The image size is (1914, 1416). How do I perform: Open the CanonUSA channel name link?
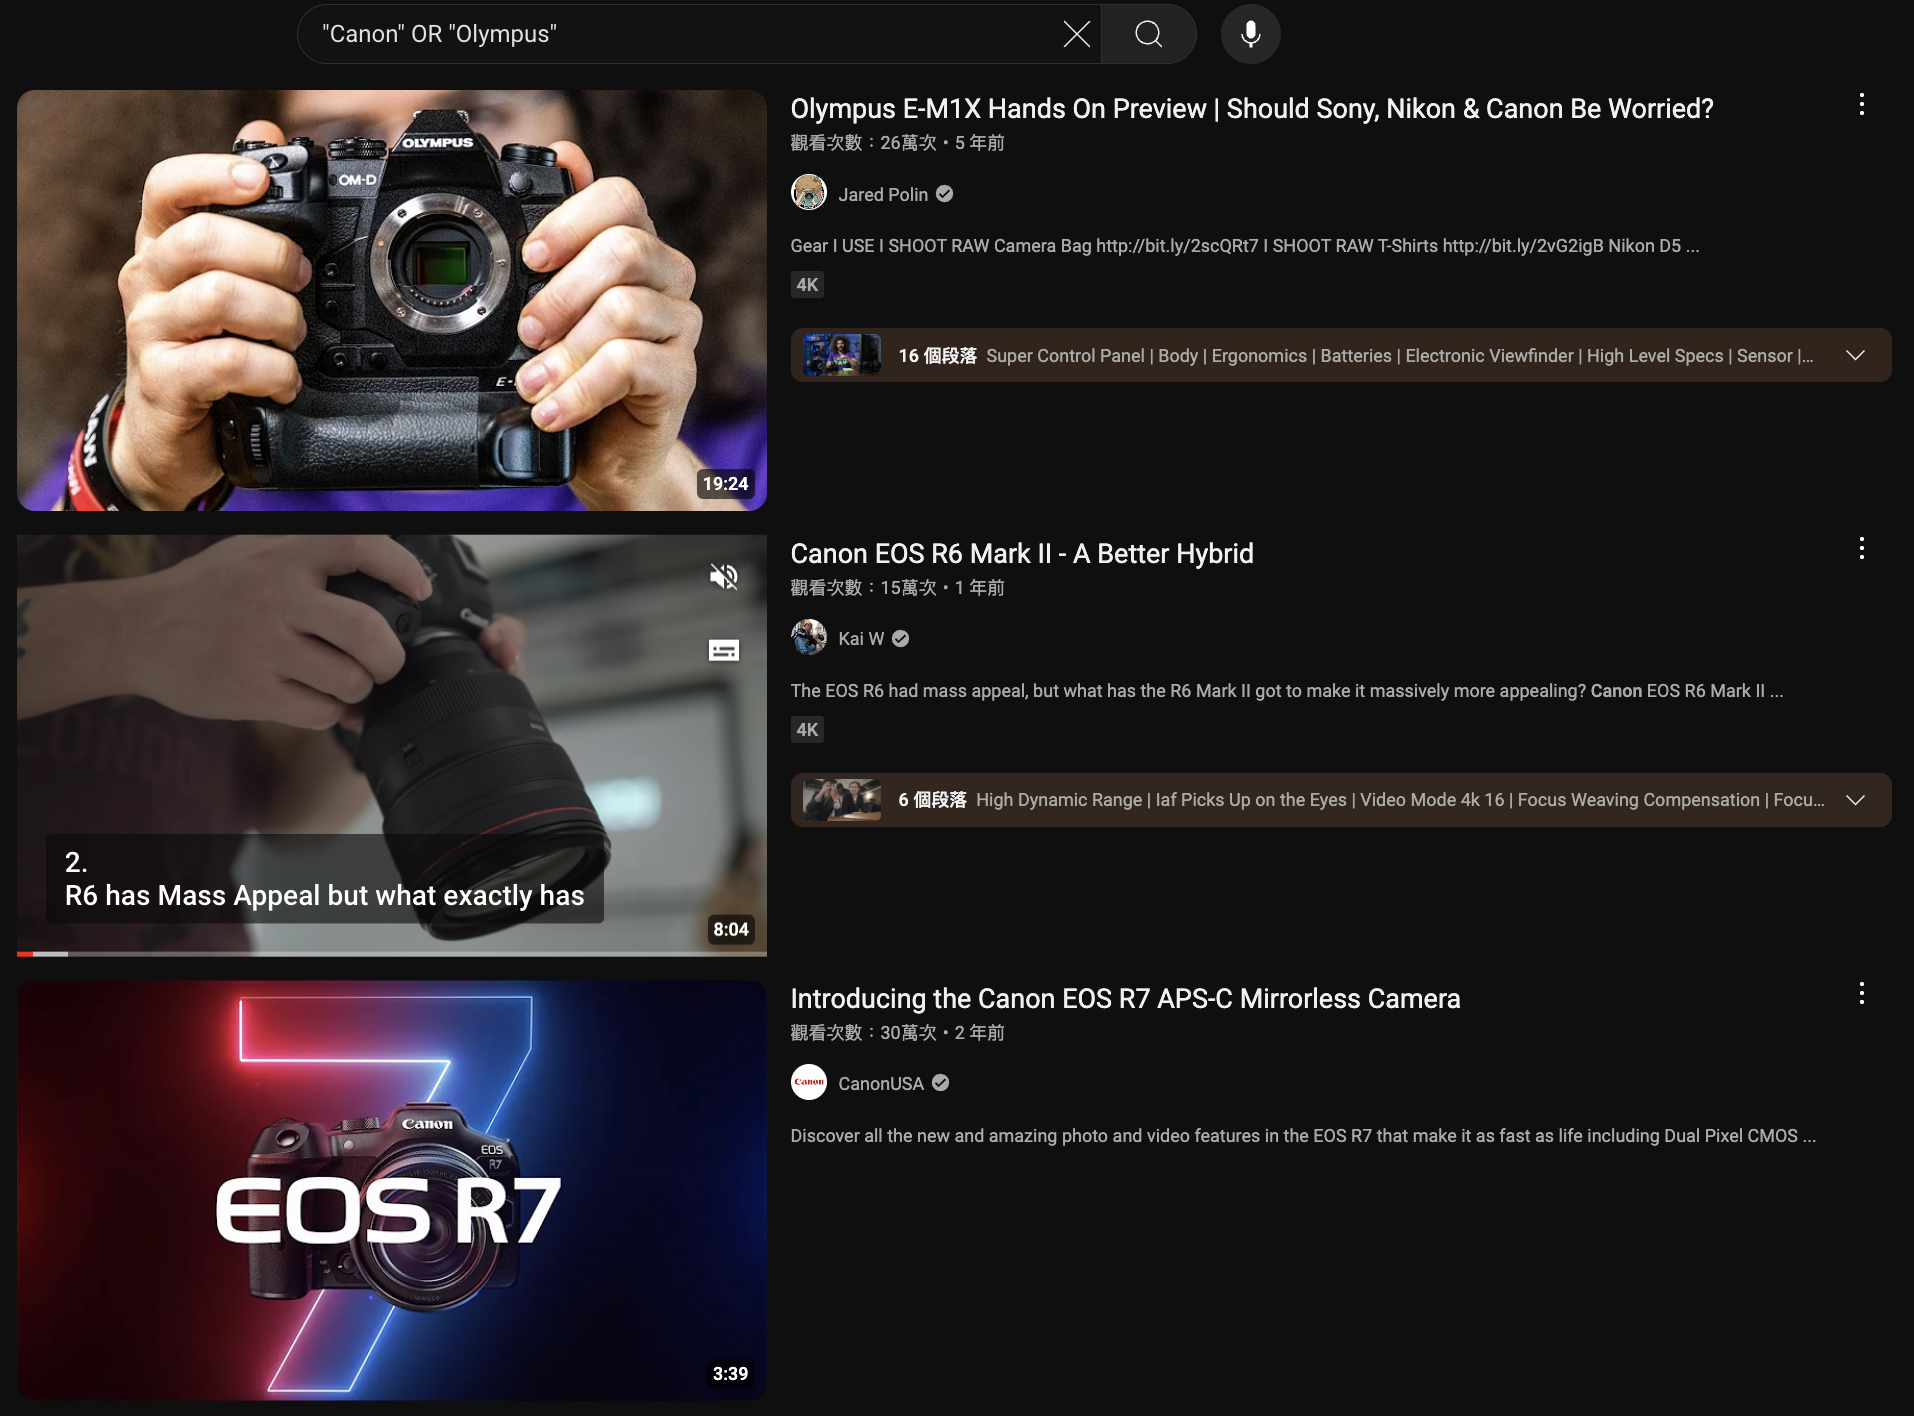(881, 1083)
